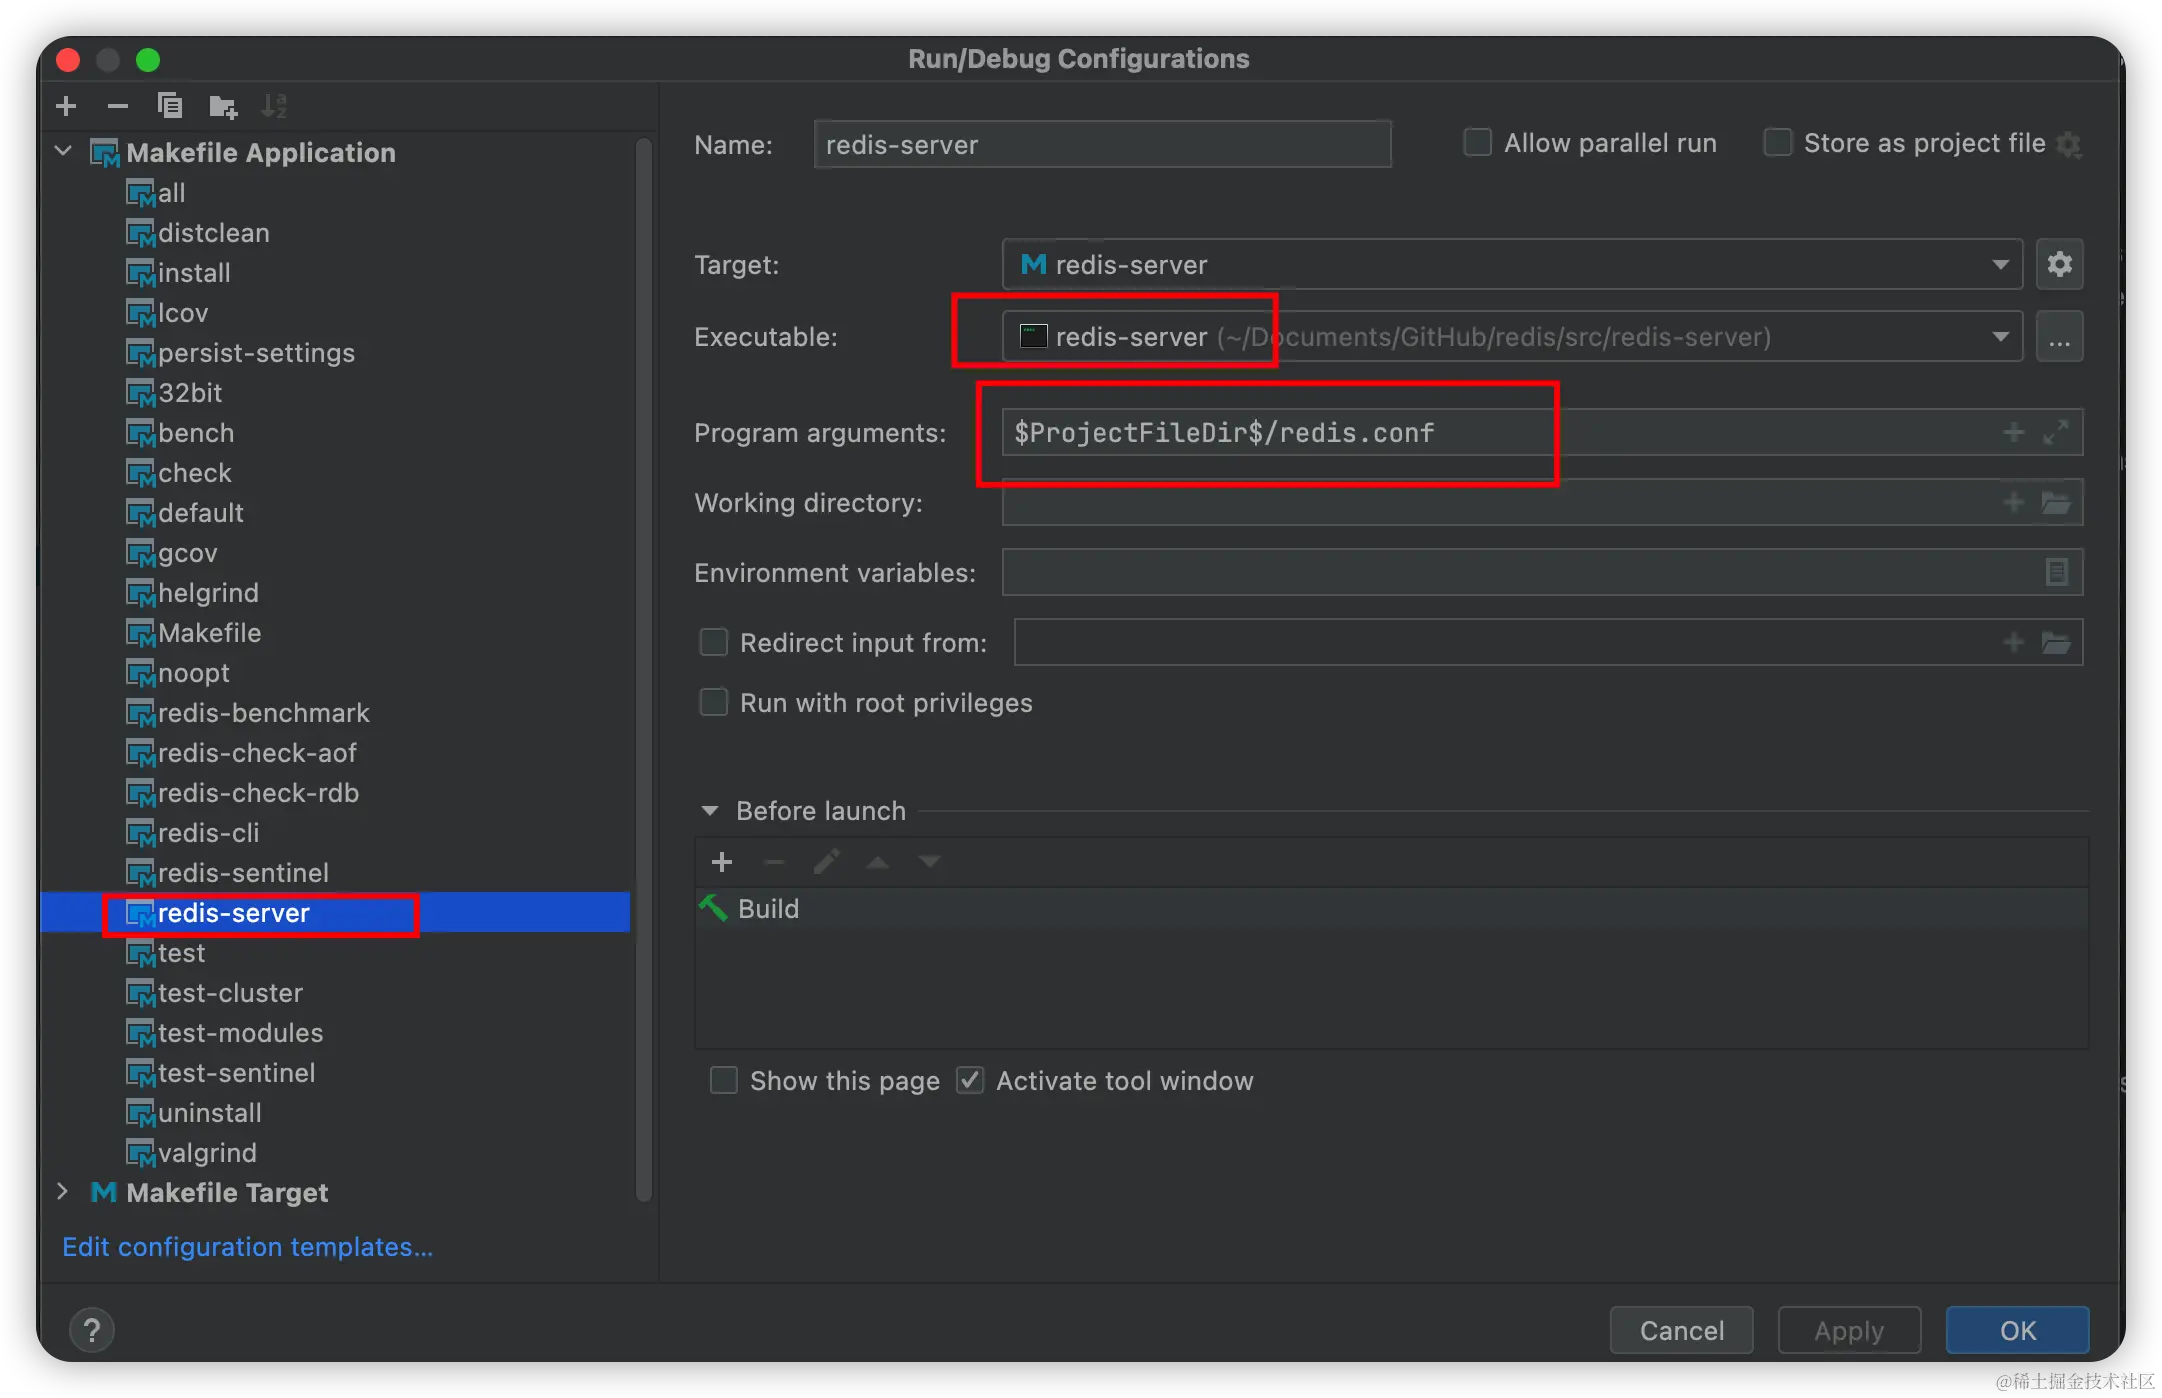The width and height of the screenshot is (2162, 1398).
Task: Select redis-cli configuration in tree
Action: pyautogui.click(x=208, y=833)
